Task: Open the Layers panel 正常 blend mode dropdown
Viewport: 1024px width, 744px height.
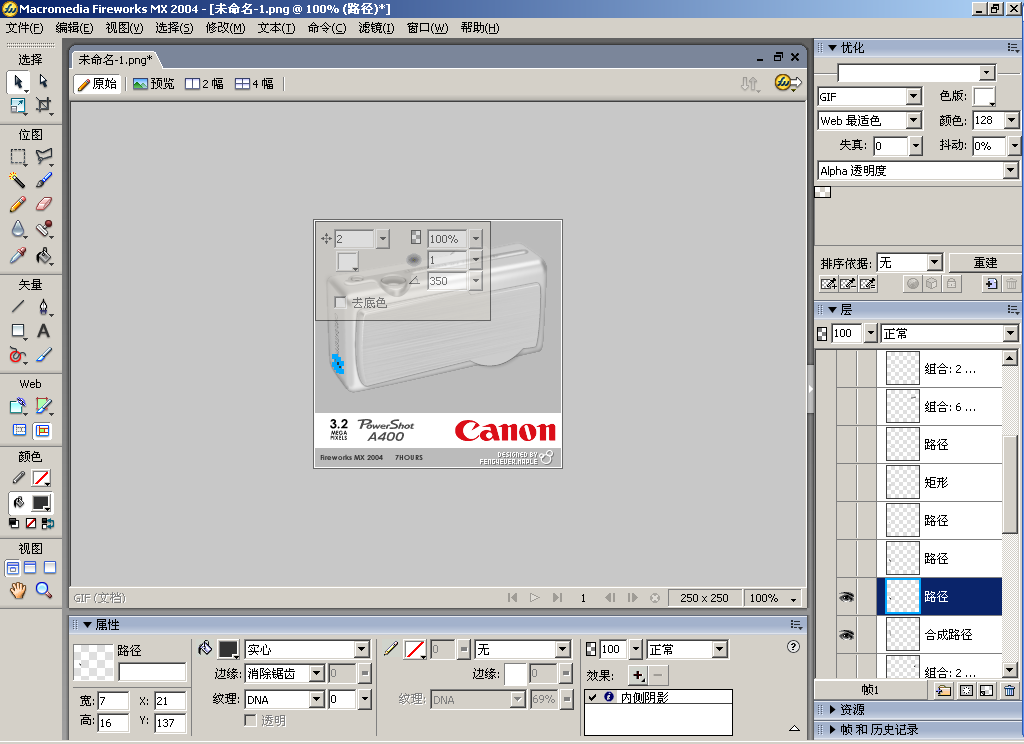Action: click(1011, 334)
